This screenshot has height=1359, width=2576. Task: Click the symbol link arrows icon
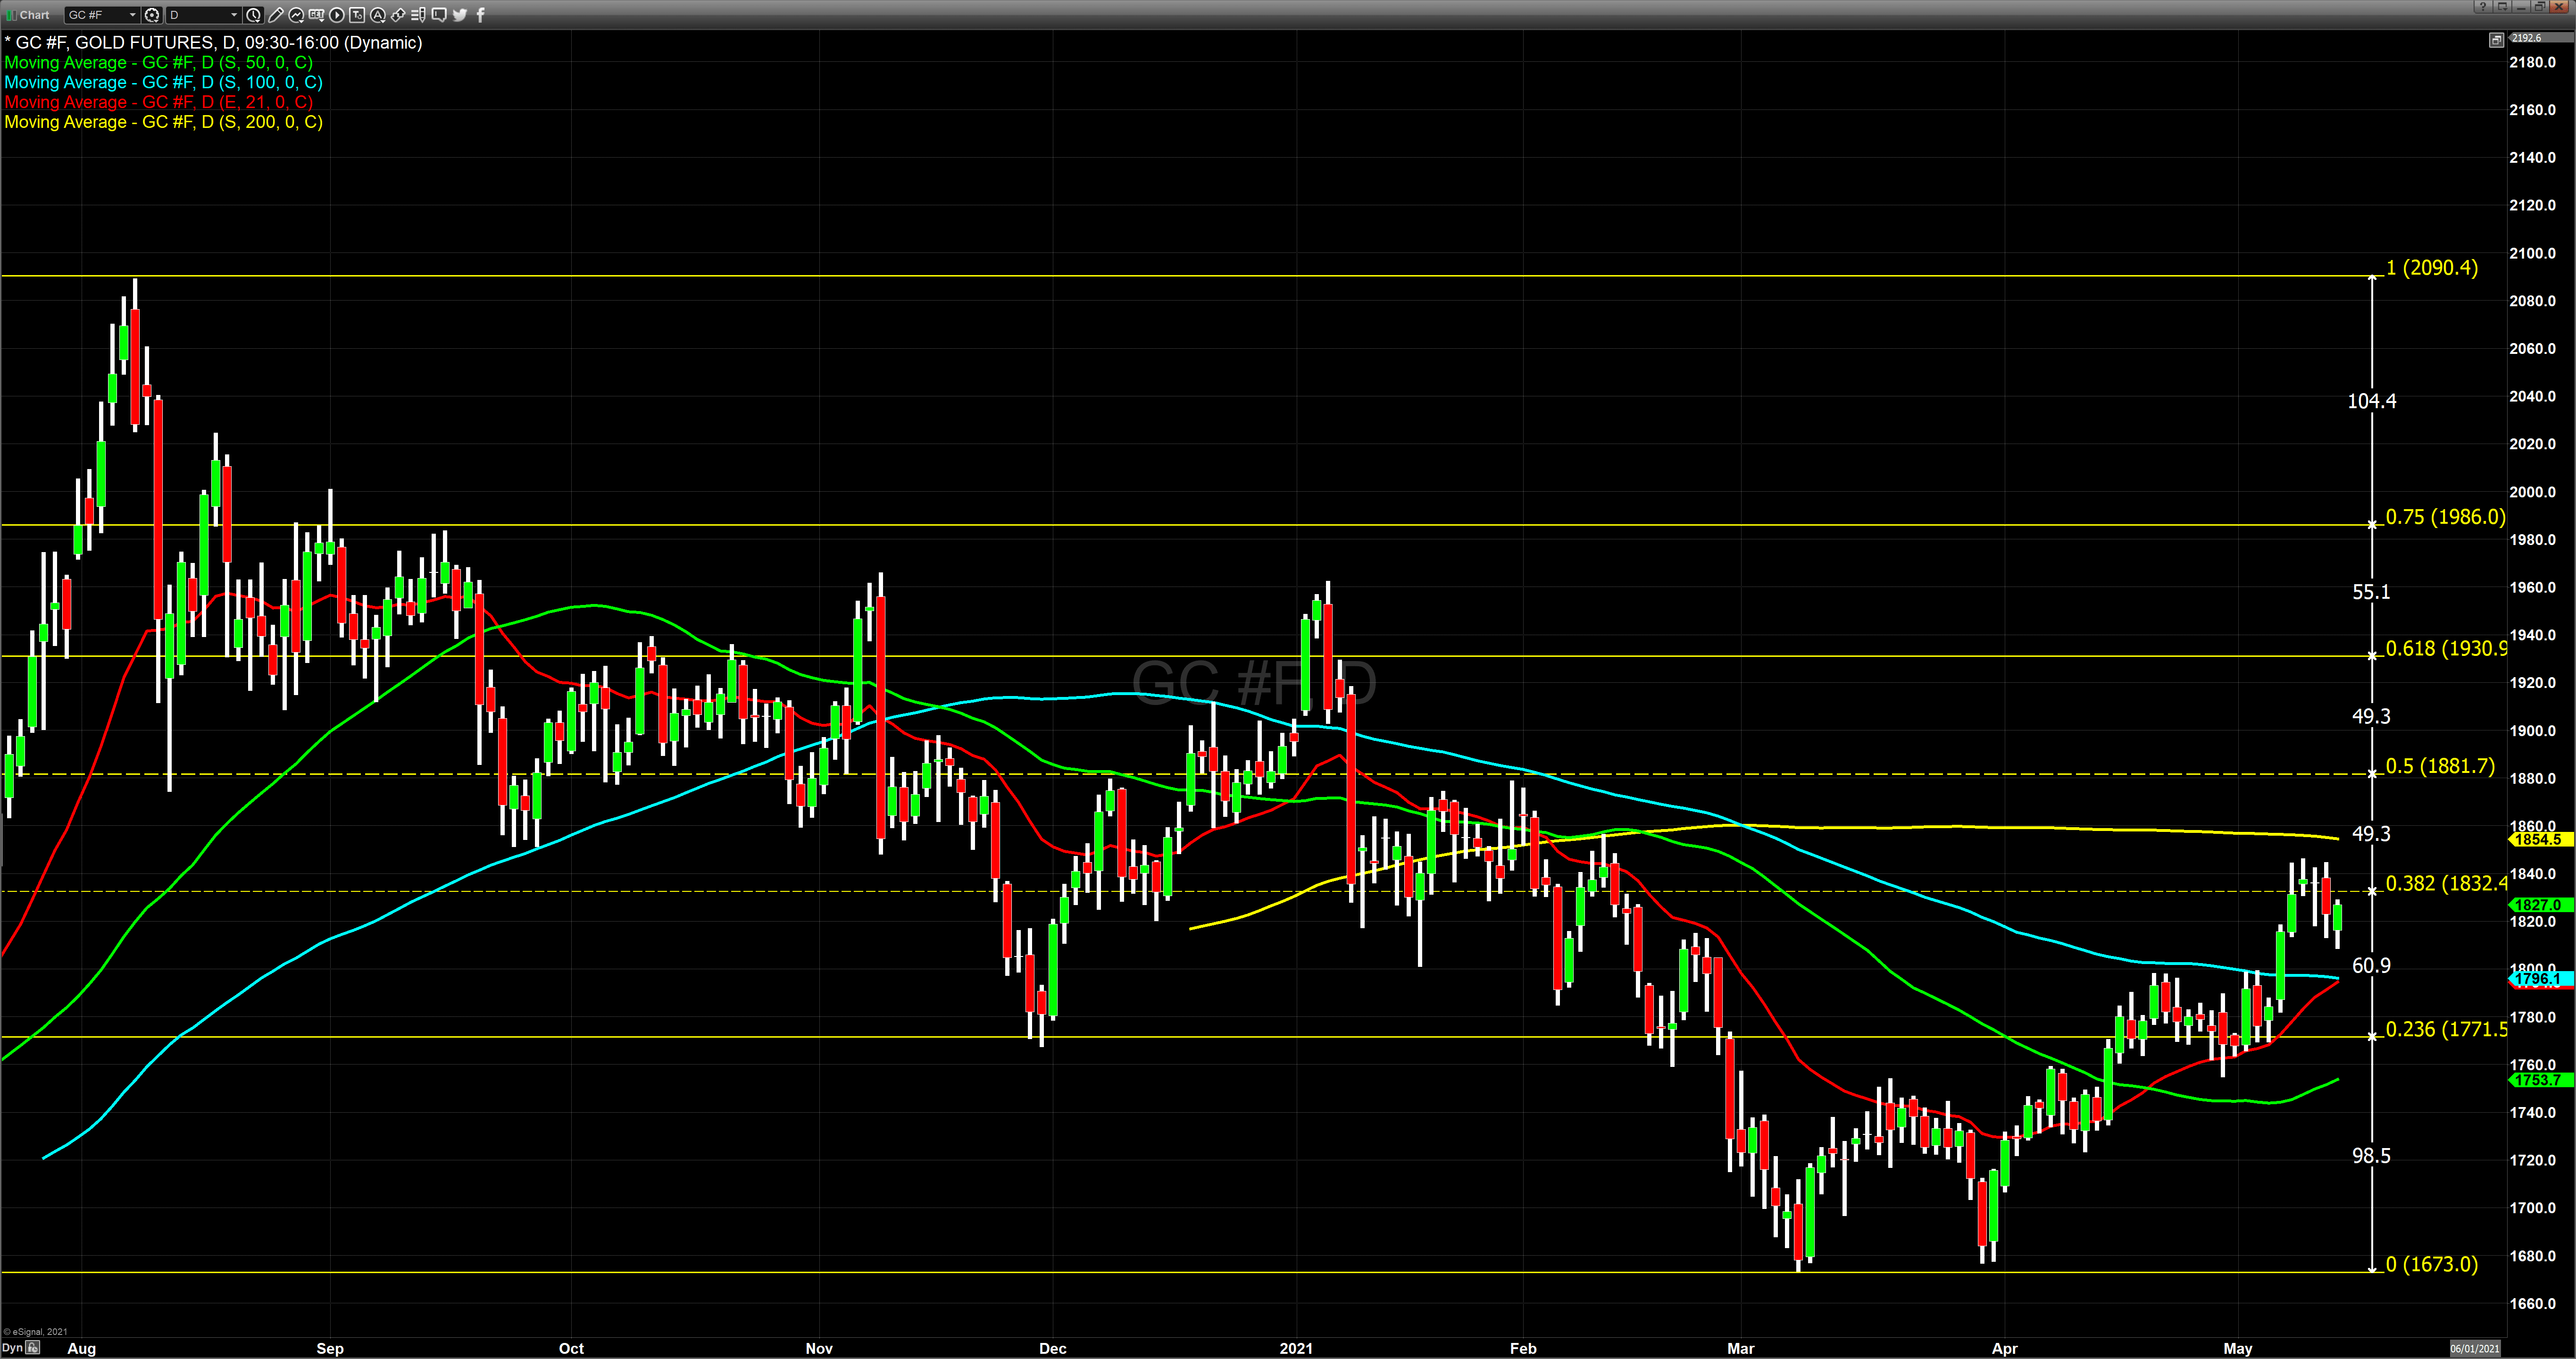tap(398, 15)
